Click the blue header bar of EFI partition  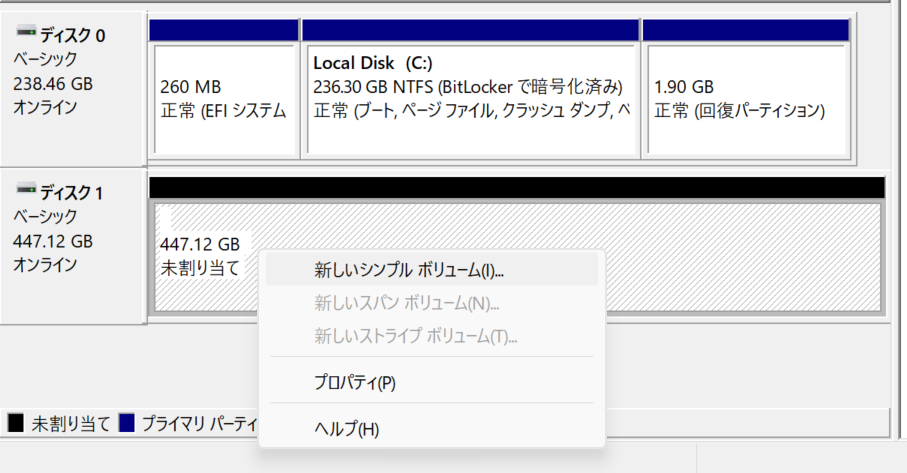224,30
